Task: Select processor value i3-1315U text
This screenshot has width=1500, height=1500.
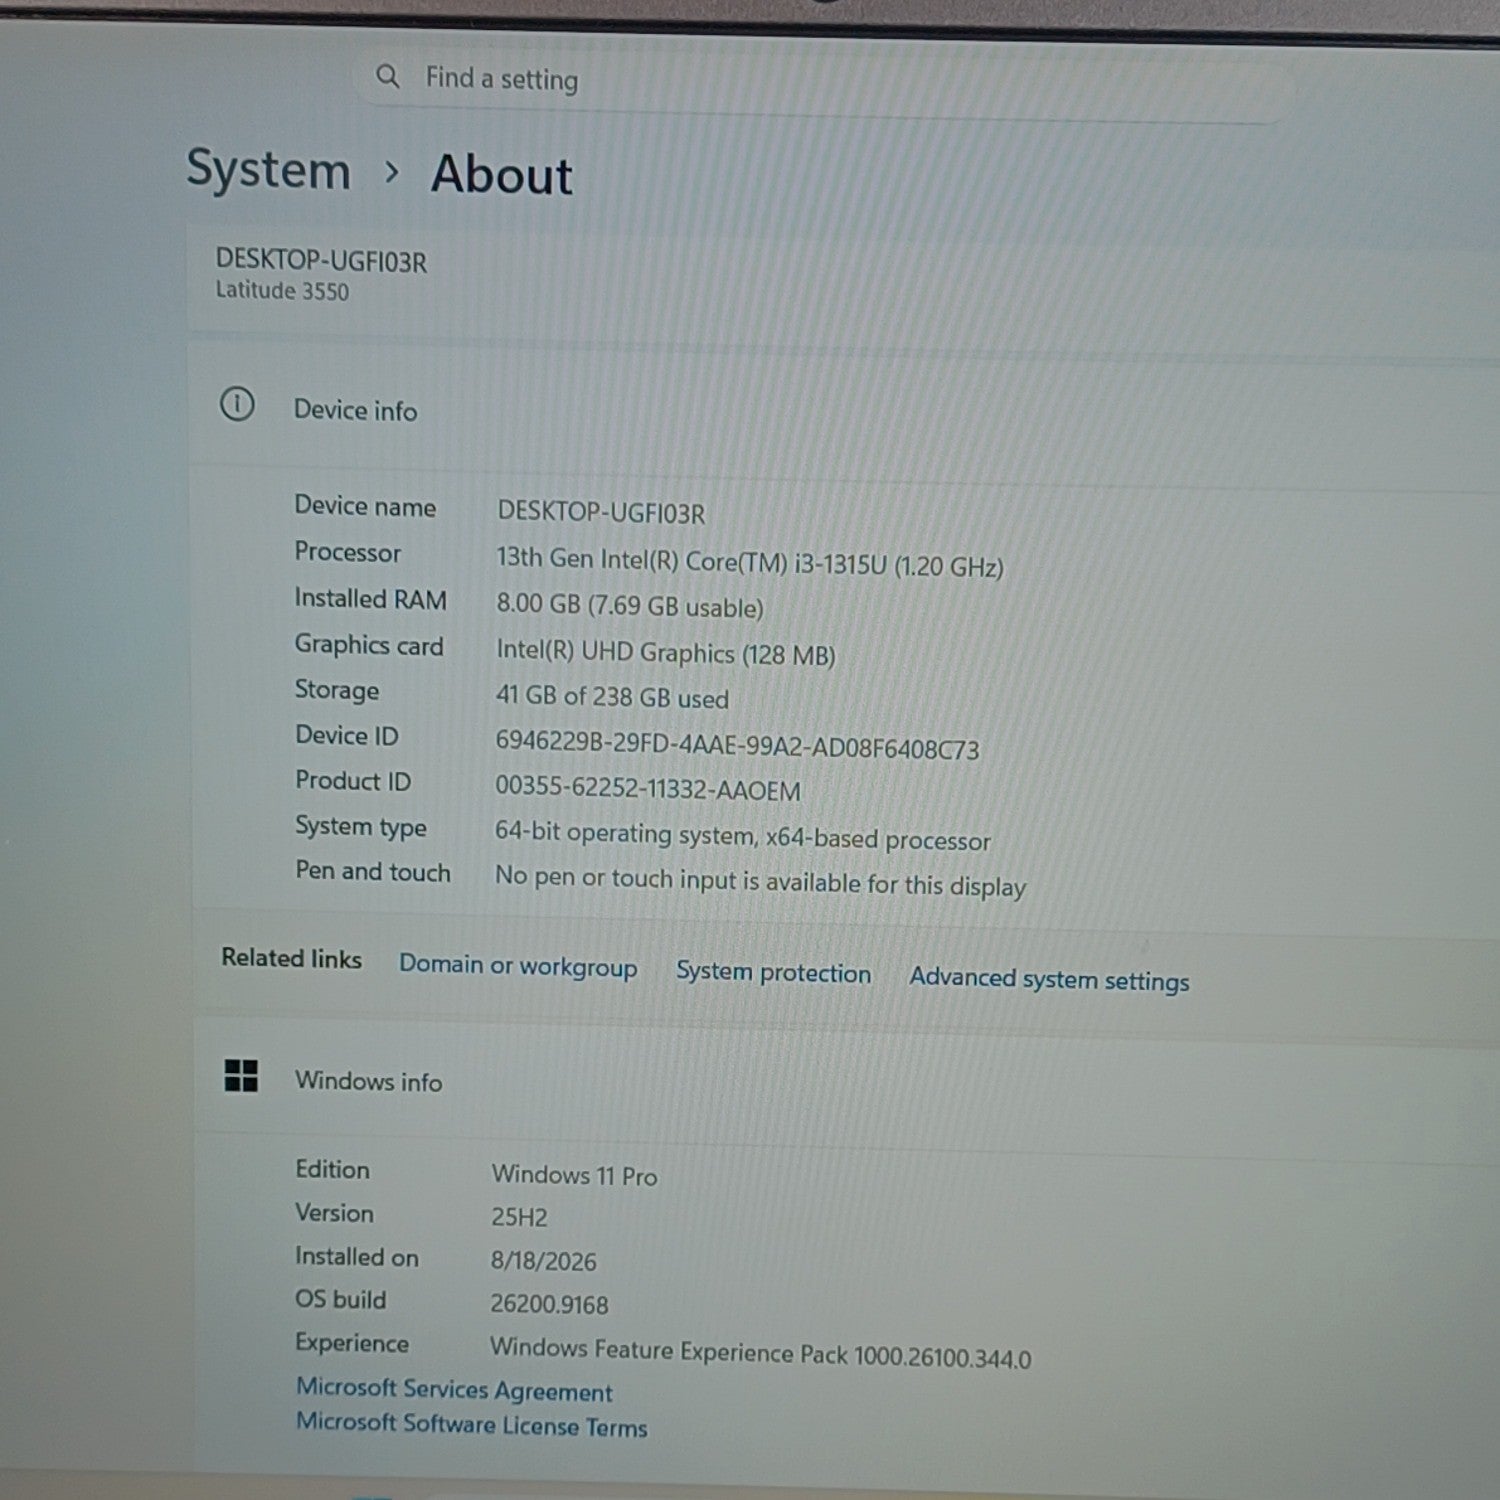Action: (x=749, y=563)
